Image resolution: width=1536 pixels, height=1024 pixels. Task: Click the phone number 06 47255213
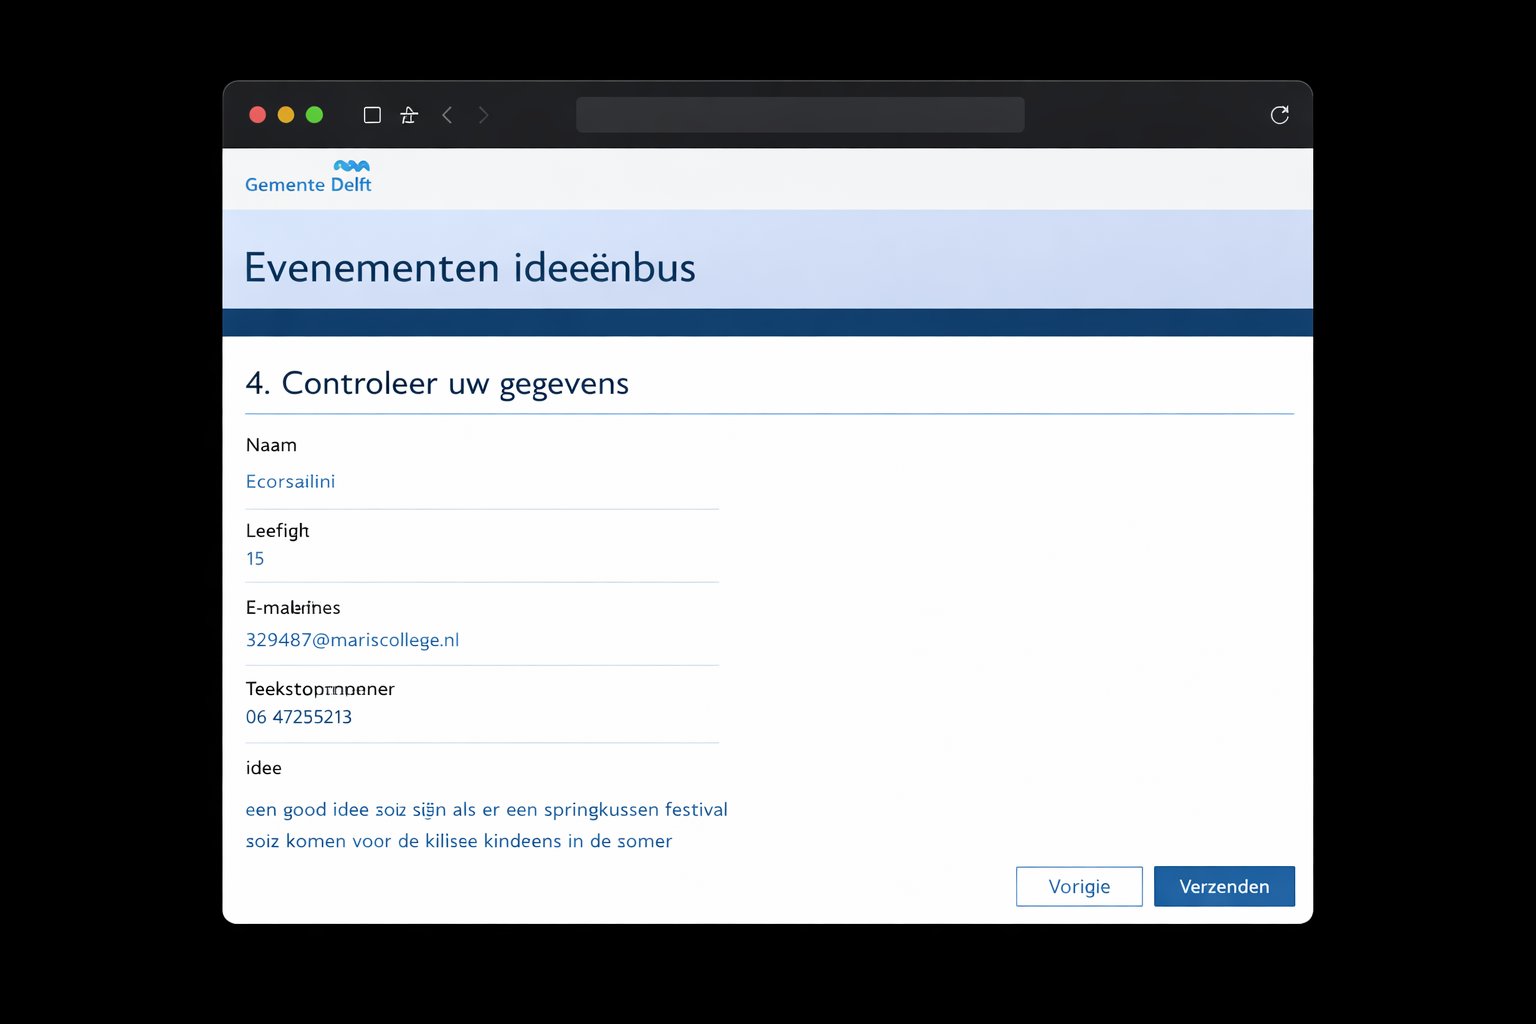pyautogui.click(x=299, y=717)
